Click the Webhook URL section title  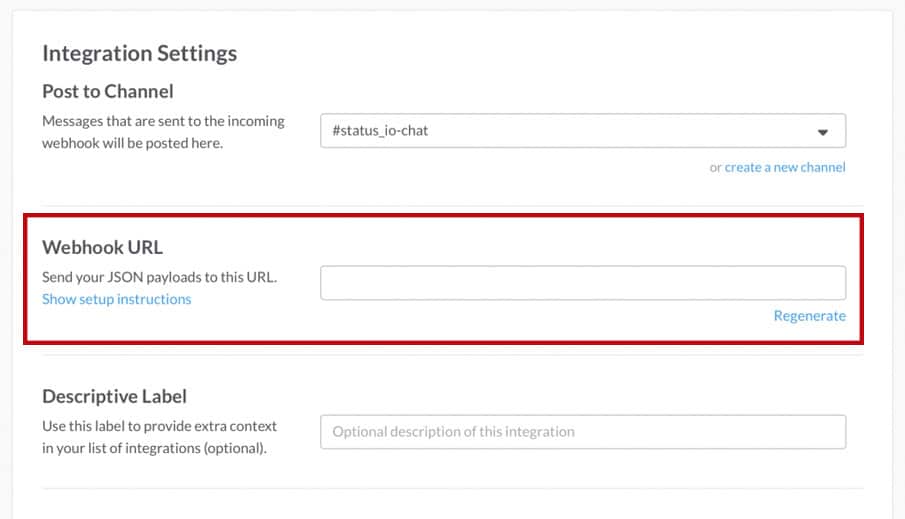click(102, 247)
